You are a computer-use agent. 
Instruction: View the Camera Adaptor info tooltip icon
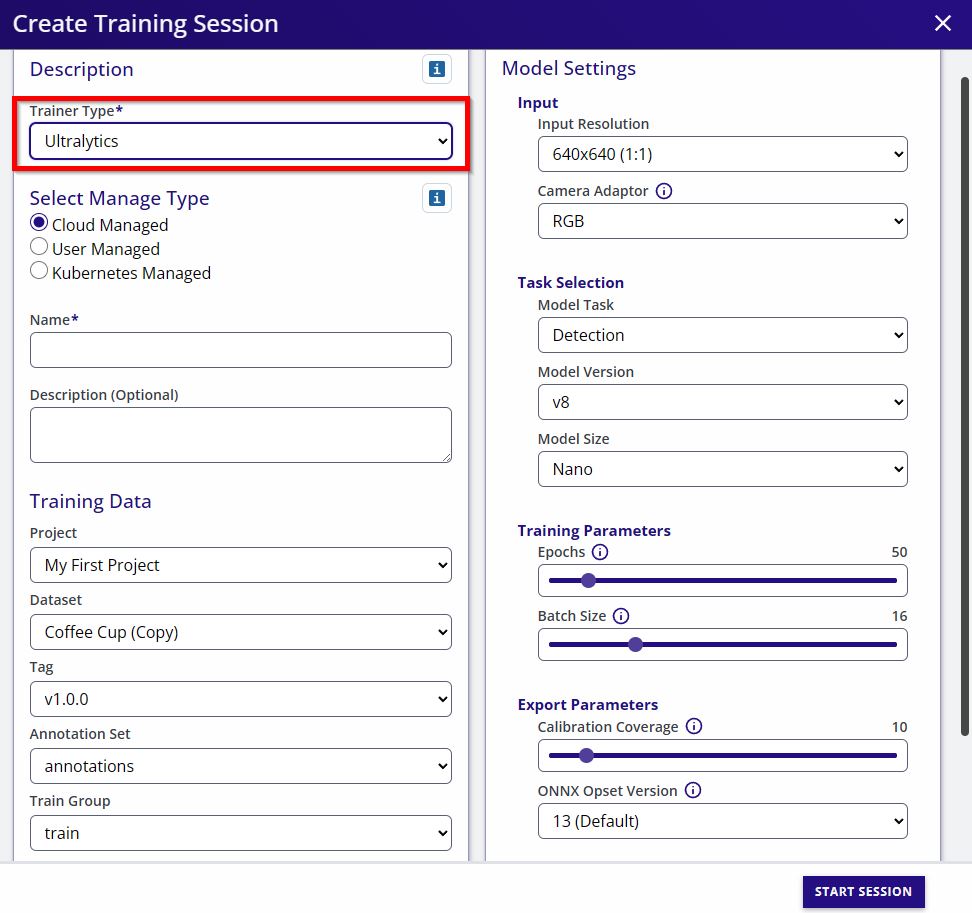coord(664,191)
